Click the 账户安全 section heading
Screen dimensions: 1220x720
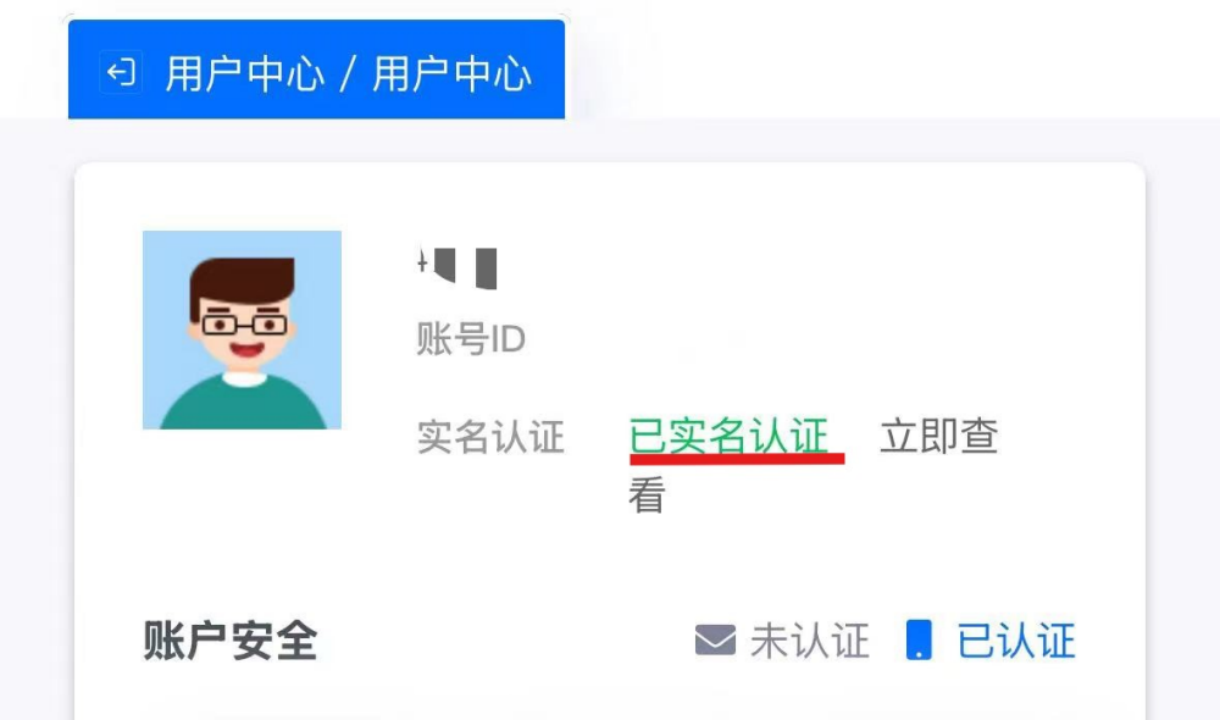(x=230, y=641)
